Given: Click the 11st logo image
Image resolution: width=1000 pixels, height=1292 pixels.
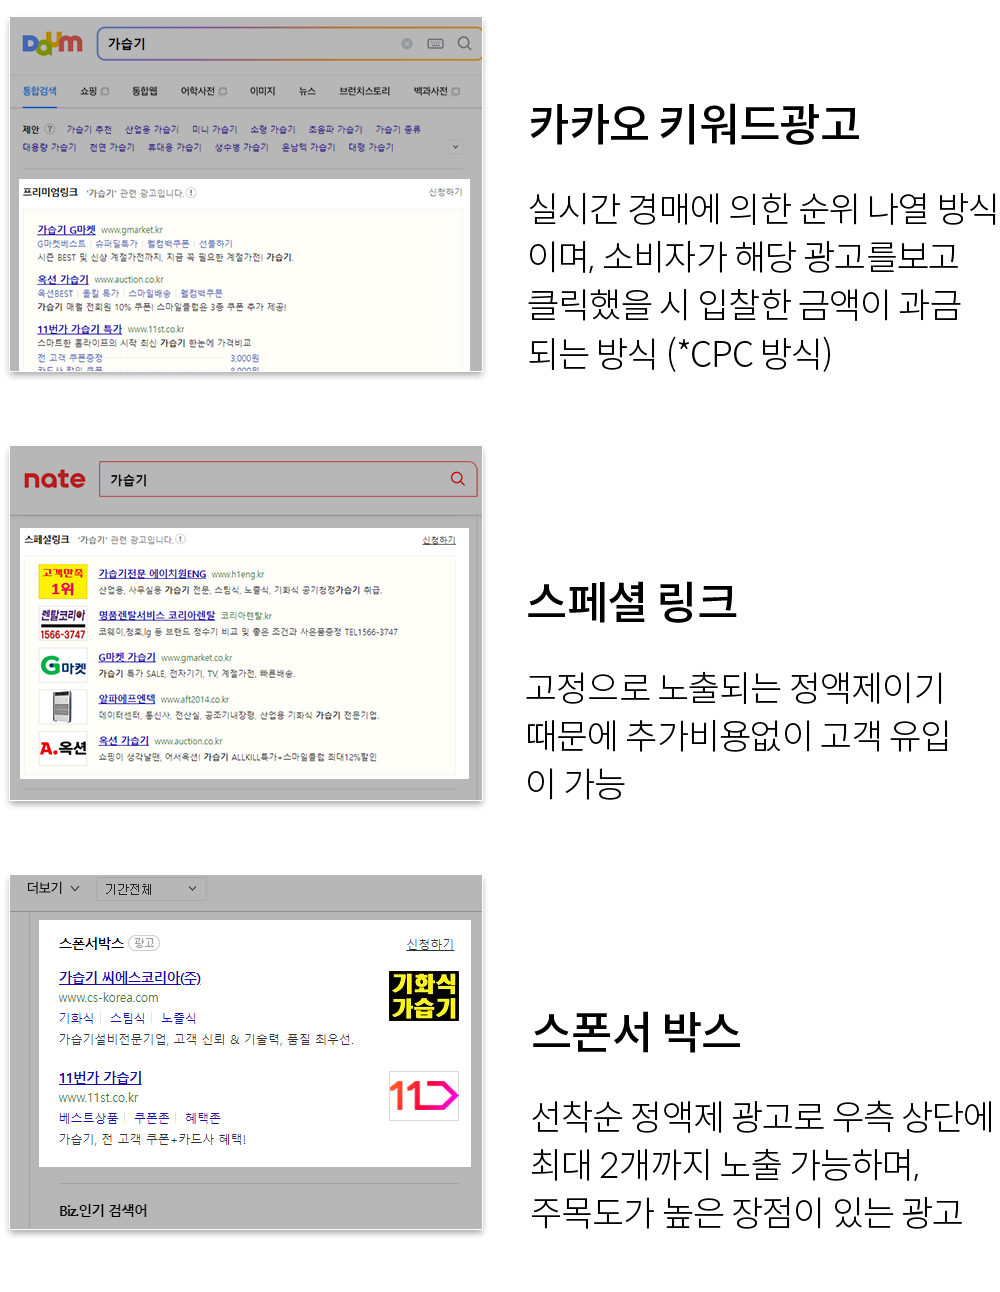Looking at the screenshot, I should click(424, 1096).
